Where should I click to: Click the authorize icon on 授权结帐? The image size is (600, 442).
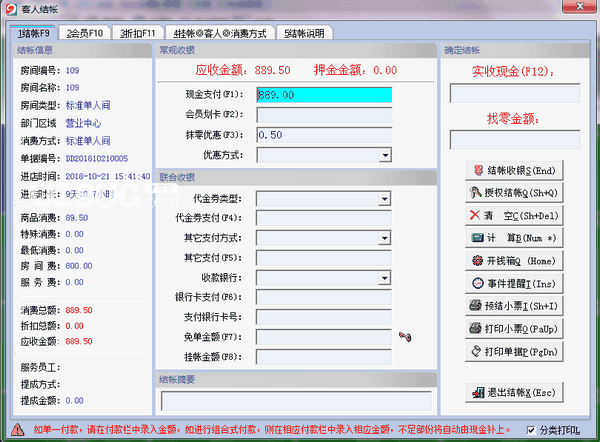(x=475, y=192)
